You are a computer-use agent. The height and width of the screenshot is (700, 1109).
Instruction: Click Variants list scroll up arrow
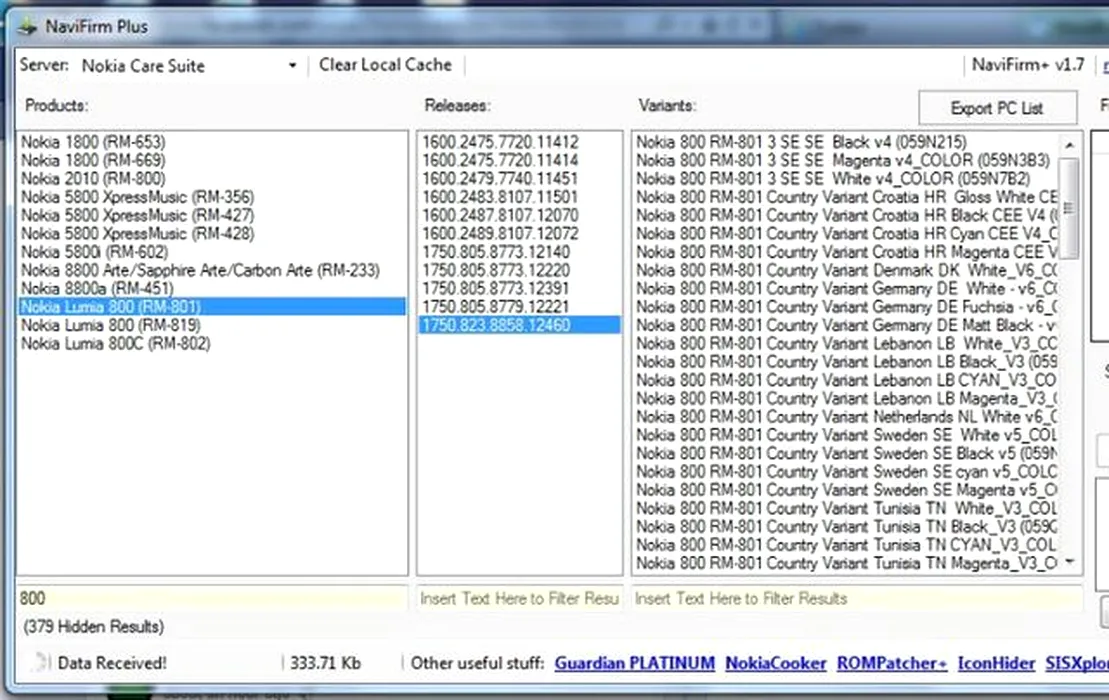coord(1069,145)
